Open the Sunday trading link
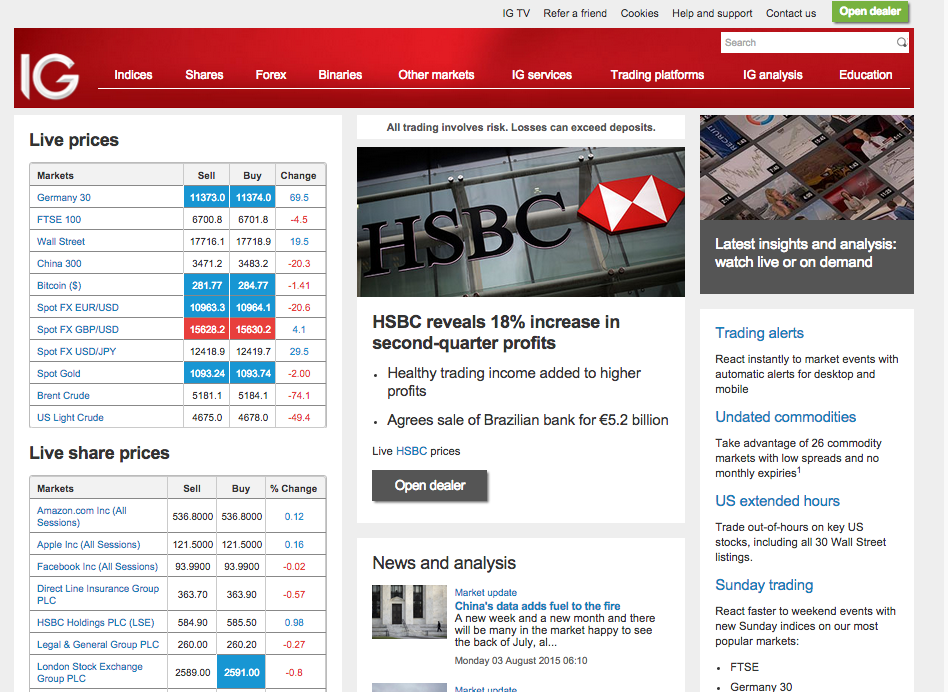Viewport: 948px width, 692px height. (764, 586)
